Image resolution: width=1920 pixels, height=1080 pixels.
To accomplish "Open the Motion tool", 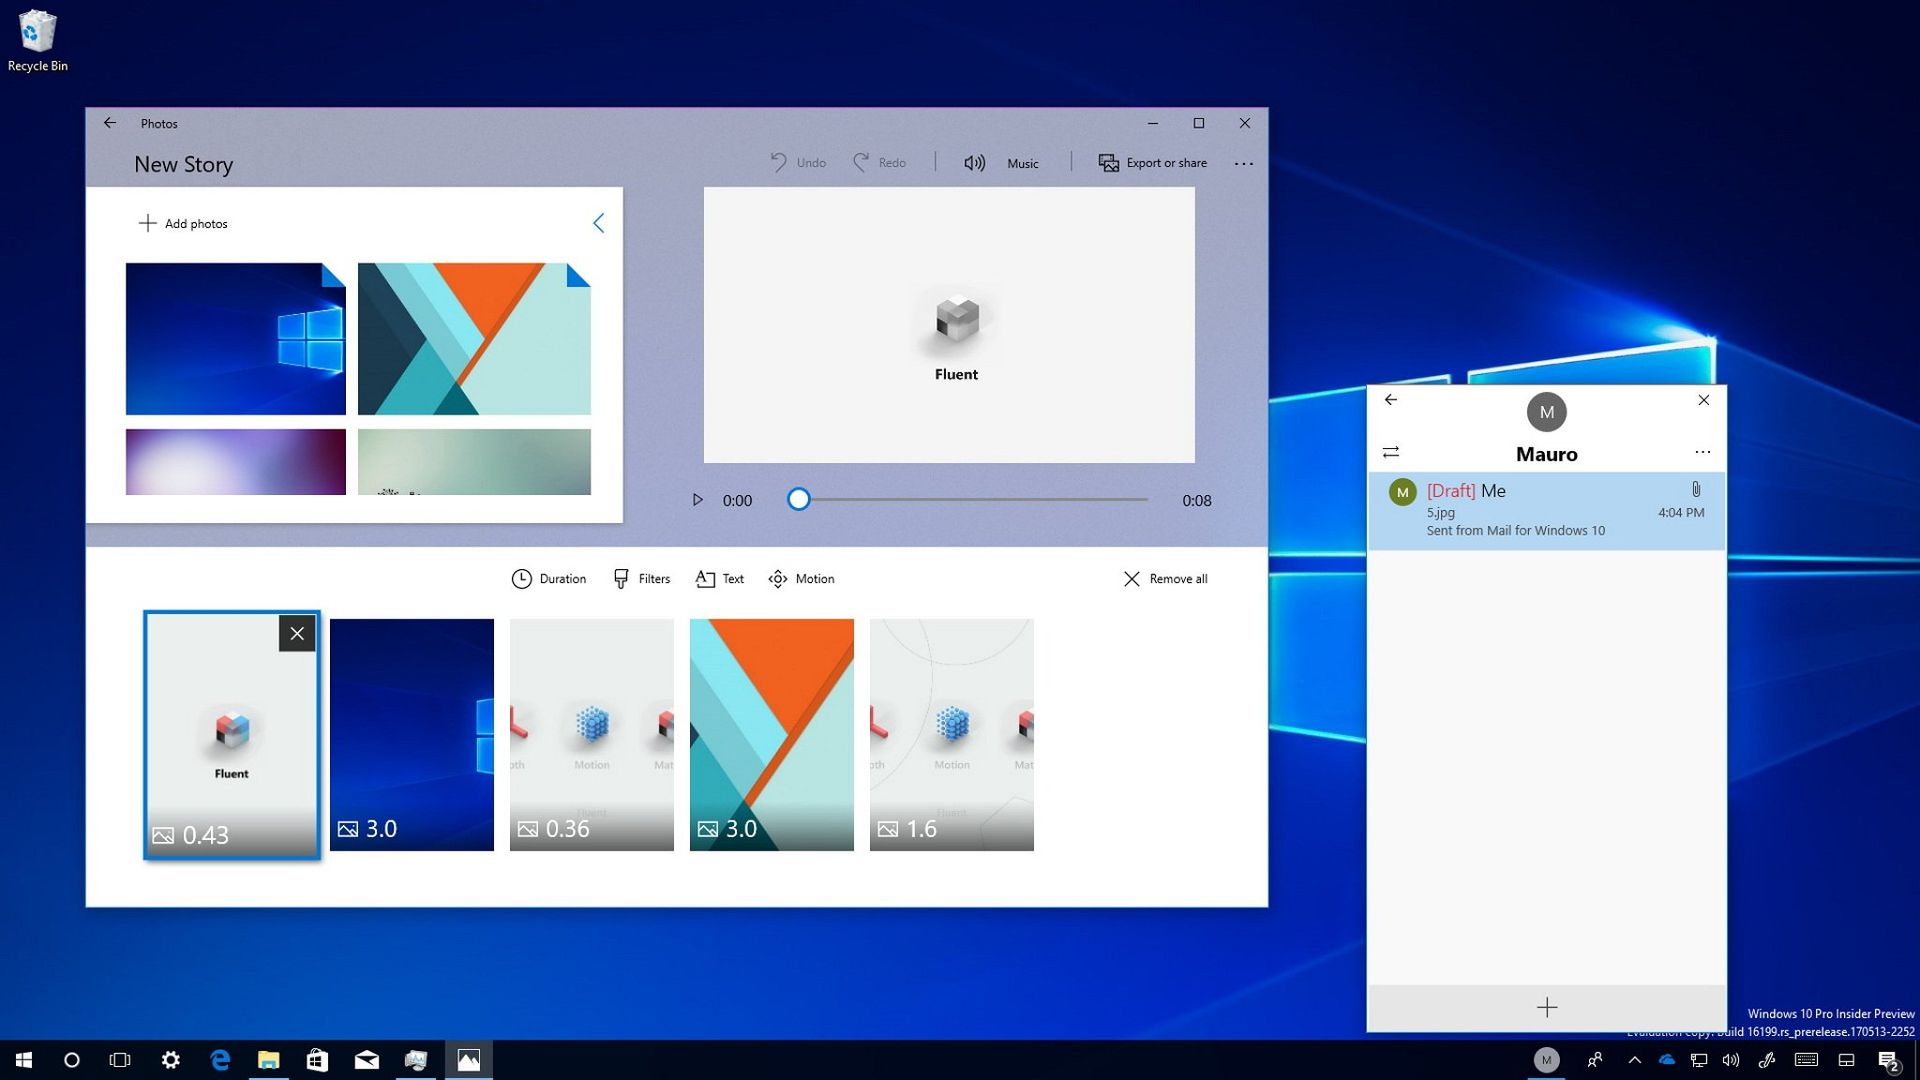I will point(800,578).
